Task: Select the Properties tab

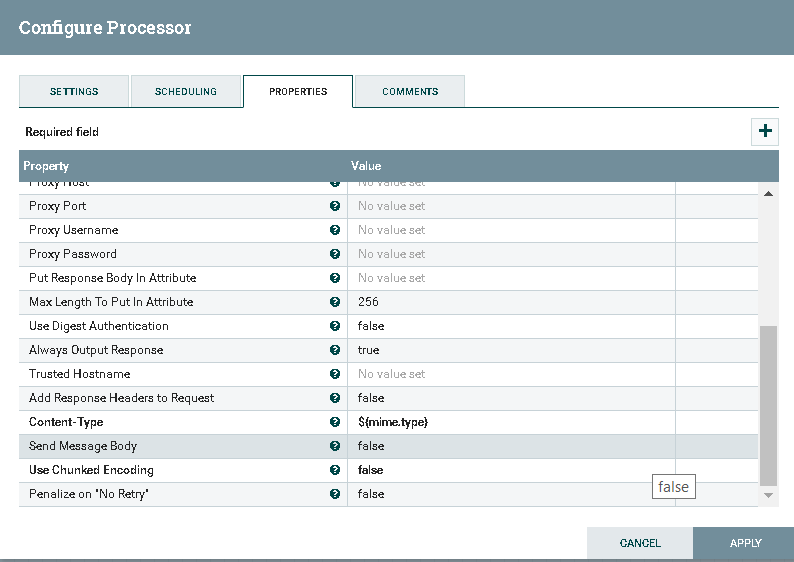Action: click(x=298, y=91)
